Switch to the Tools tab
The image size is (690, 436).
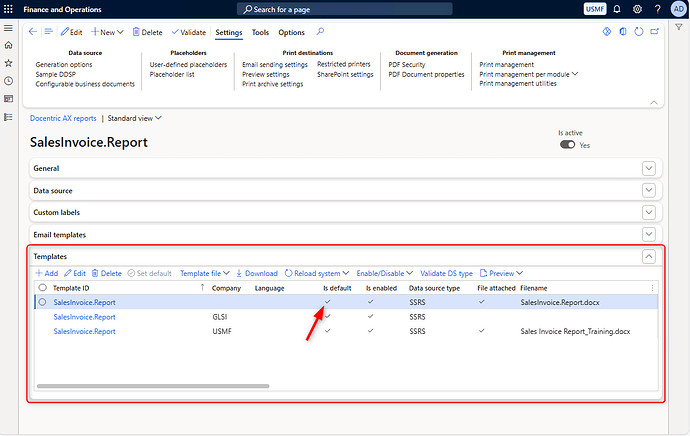tap(260, 32)
